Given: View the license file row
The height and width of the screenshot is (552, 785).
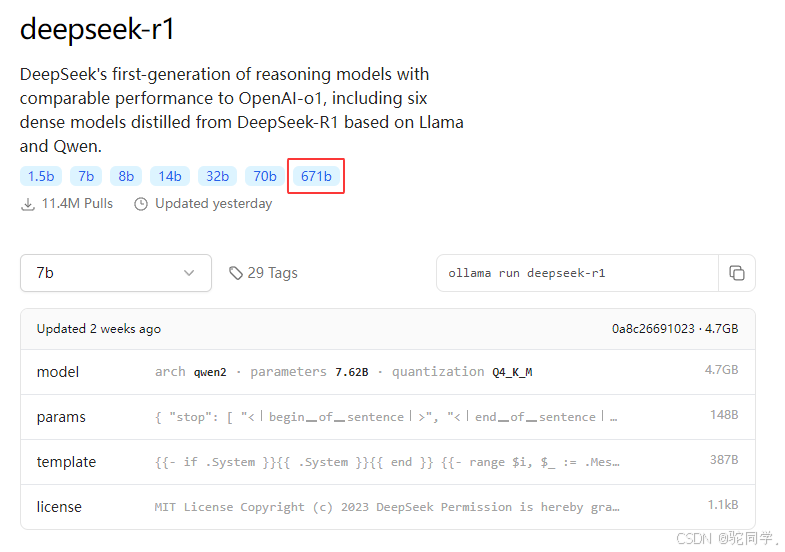Looking at the screenshot, I should [387, 507].
